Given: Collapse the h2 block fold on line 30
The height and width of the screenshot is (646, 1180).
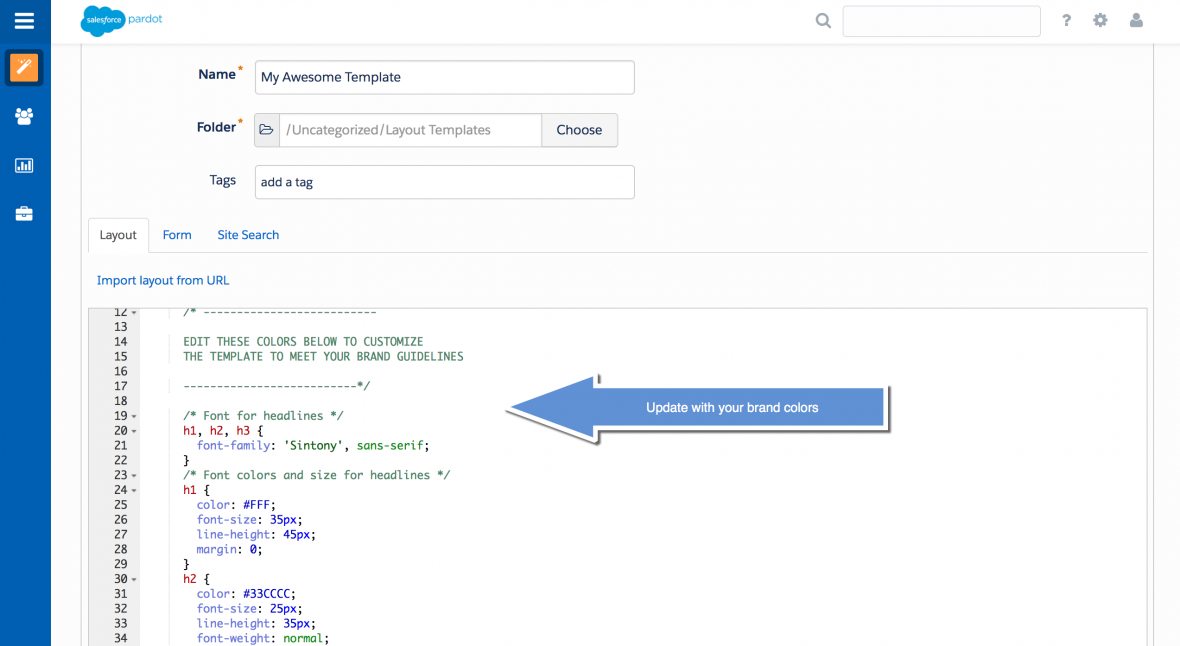Looking at the screenshot, I should (x=134, y=580).
